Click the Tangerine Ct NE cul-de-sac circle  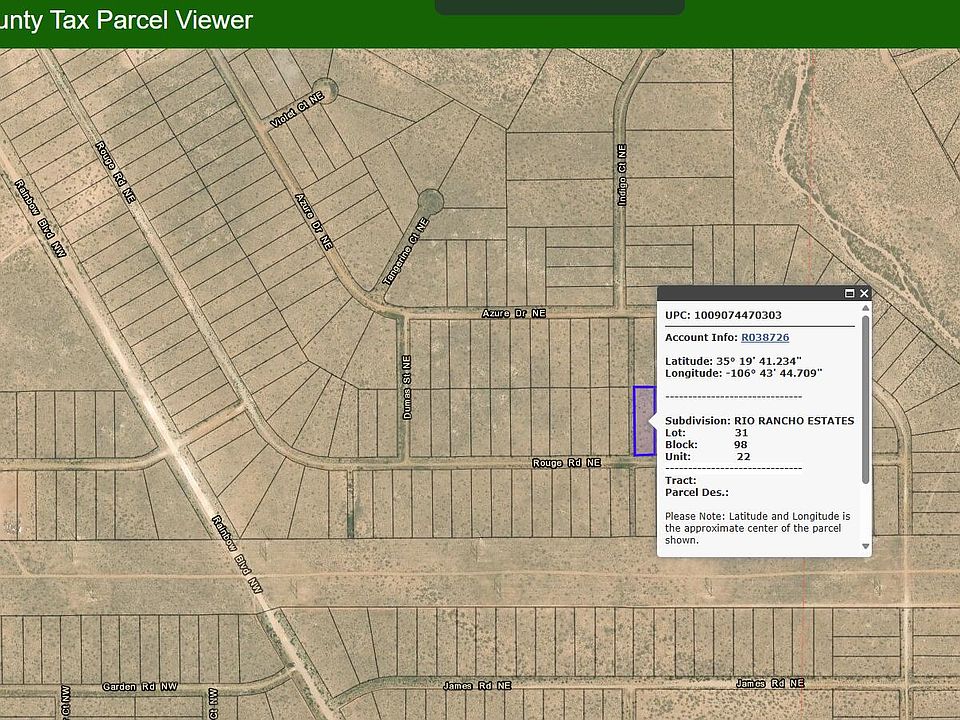click(429, 201)
